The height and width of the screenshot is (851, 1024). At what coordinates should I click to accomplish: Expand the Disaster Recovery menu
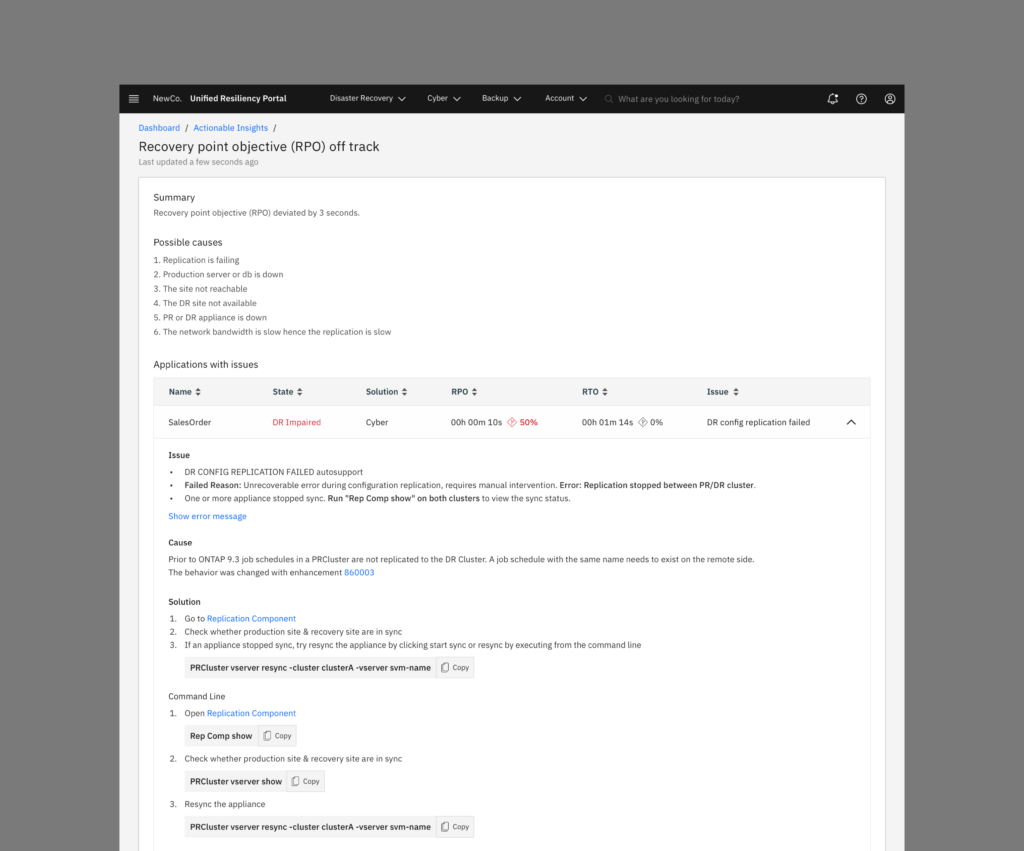(367, 99)
